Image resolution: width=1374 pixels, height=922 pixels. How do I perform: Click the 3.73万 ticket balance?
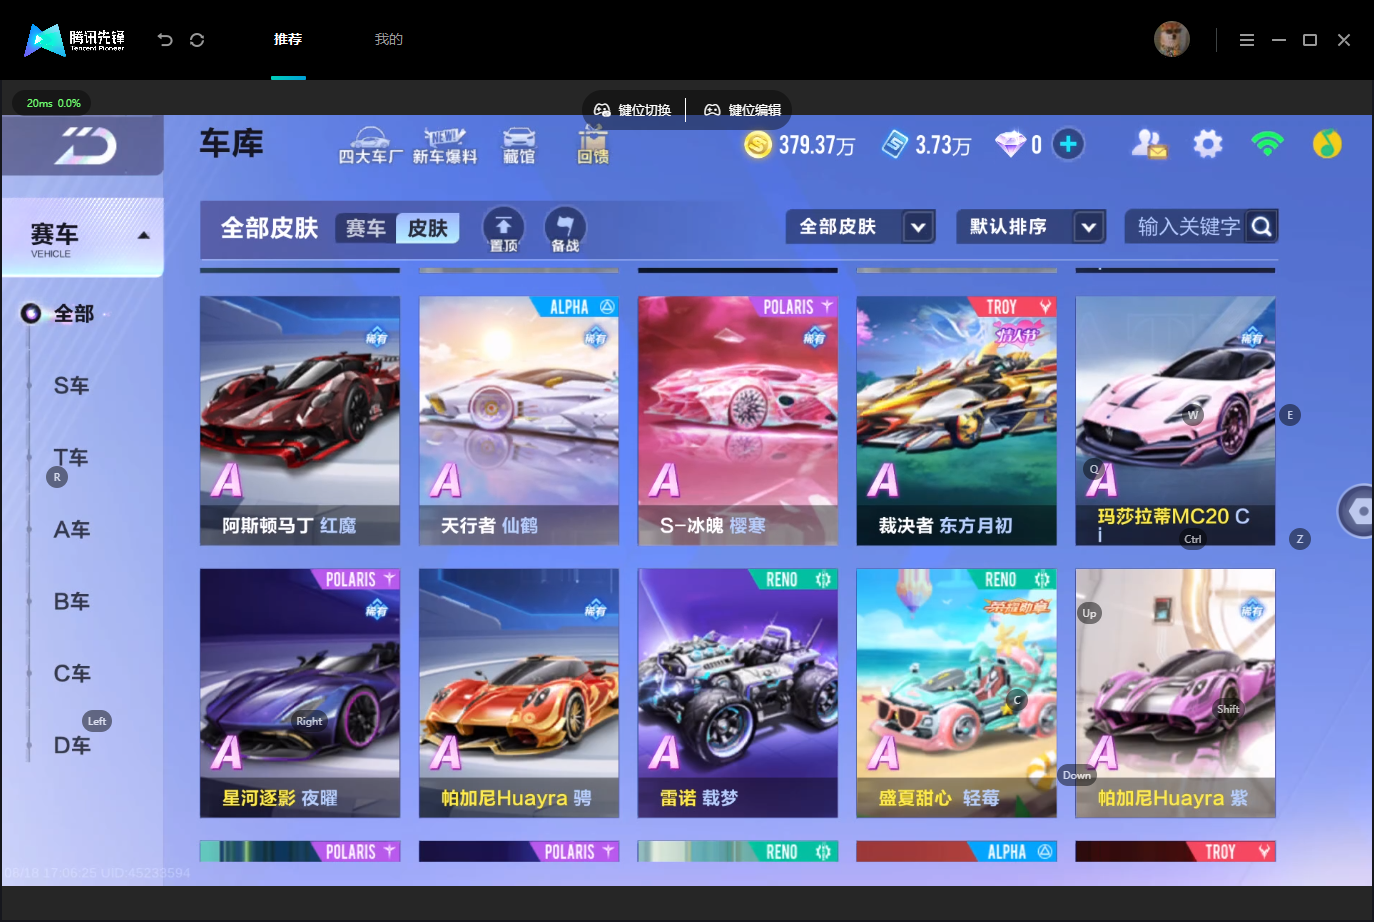click(943, 146)
